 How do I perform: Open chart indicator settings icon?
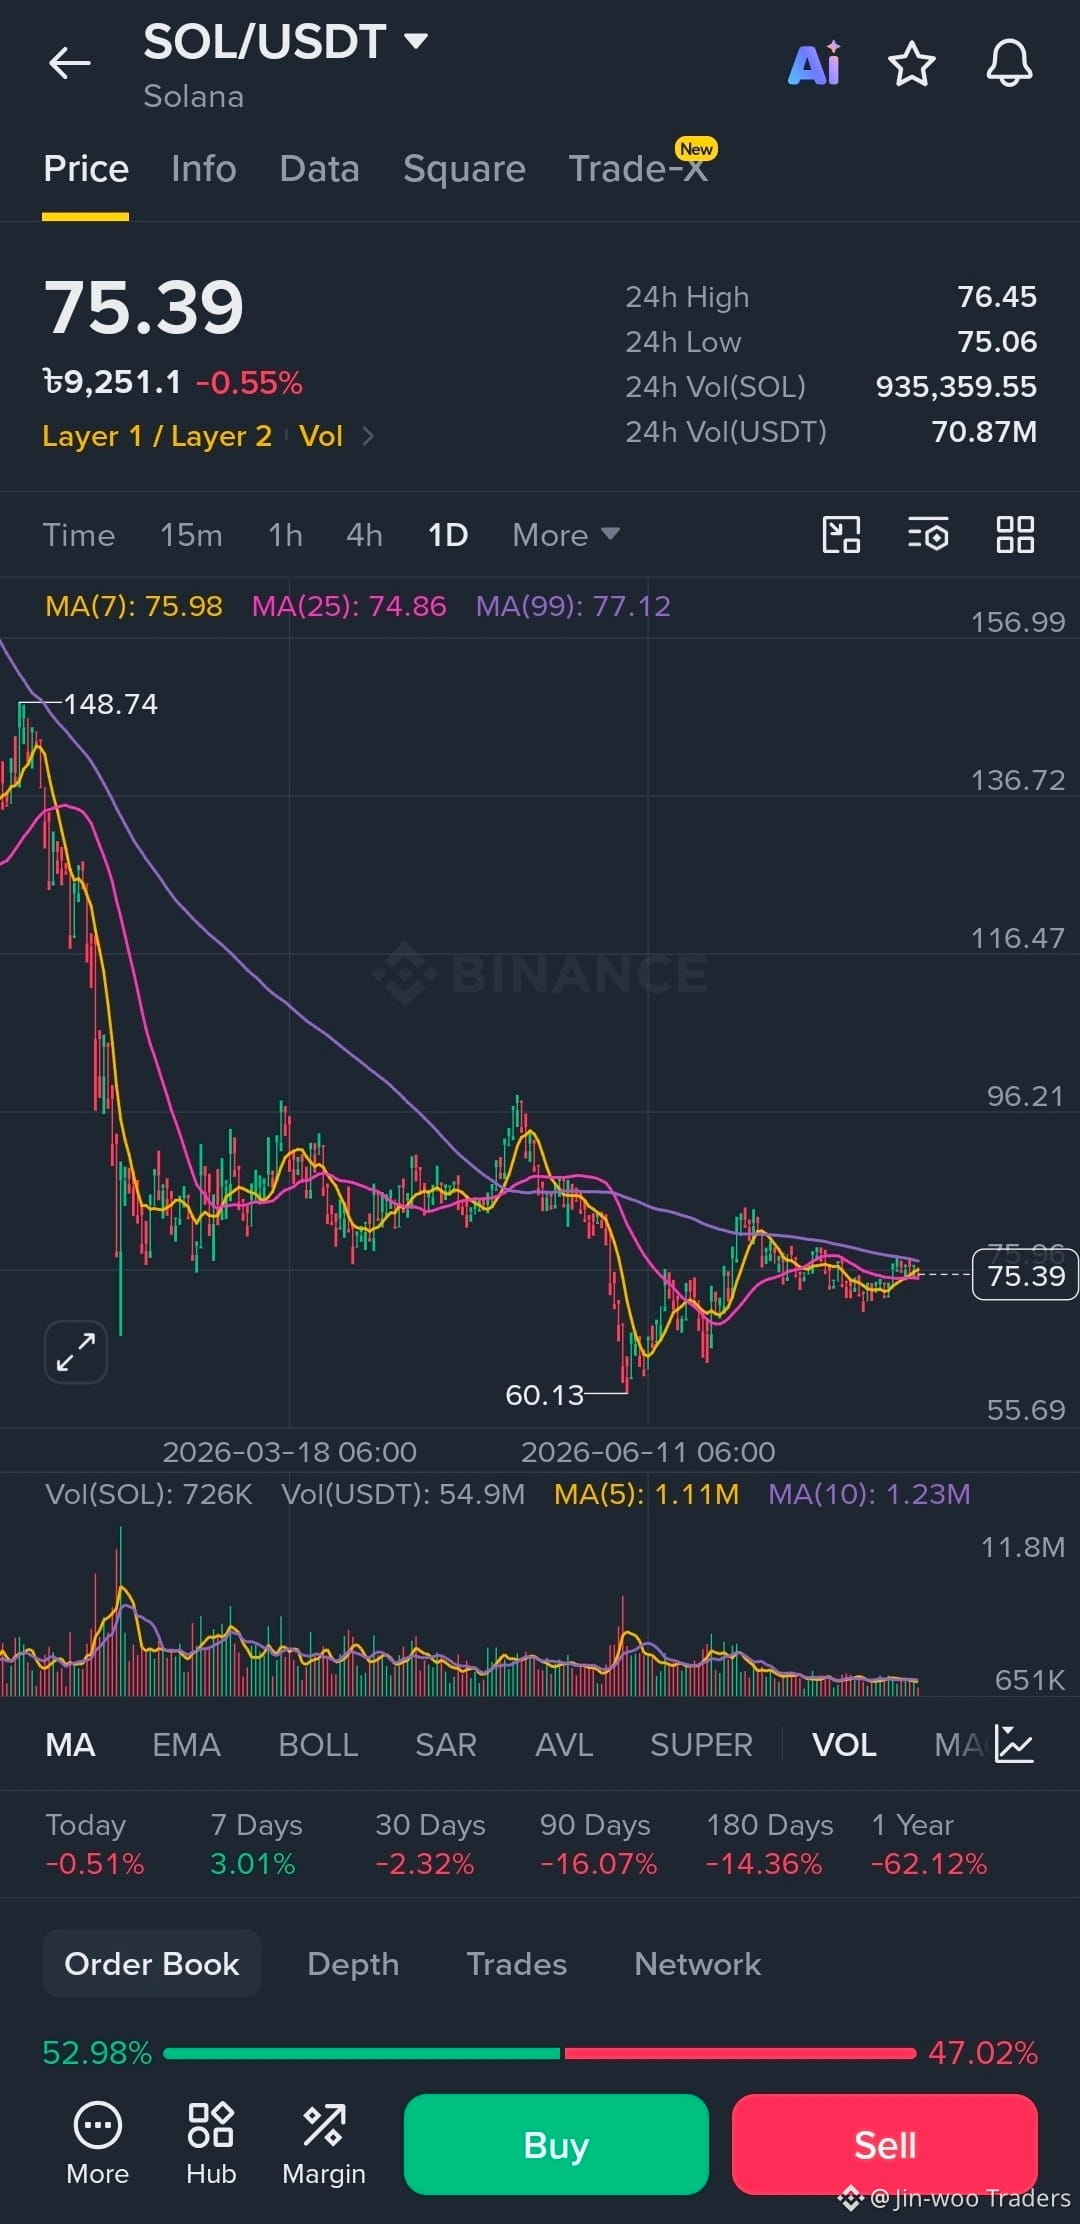928,535
